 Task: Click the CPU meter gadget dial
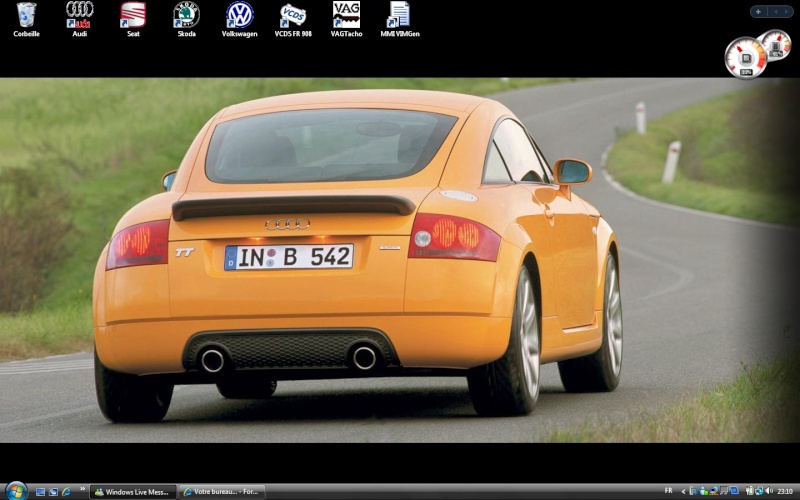point(745,57)
